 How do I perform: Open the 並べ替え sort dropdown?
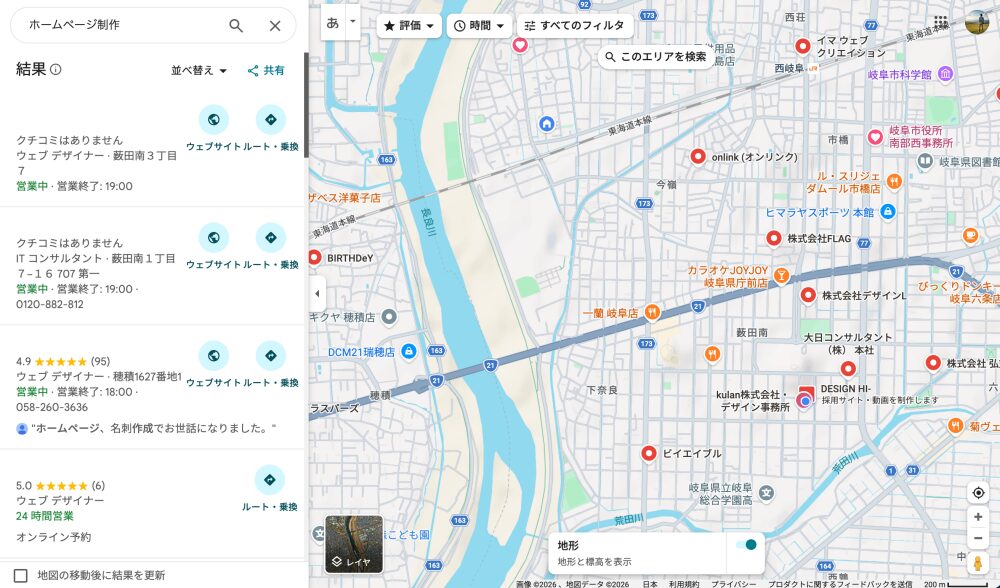[199, 71]
